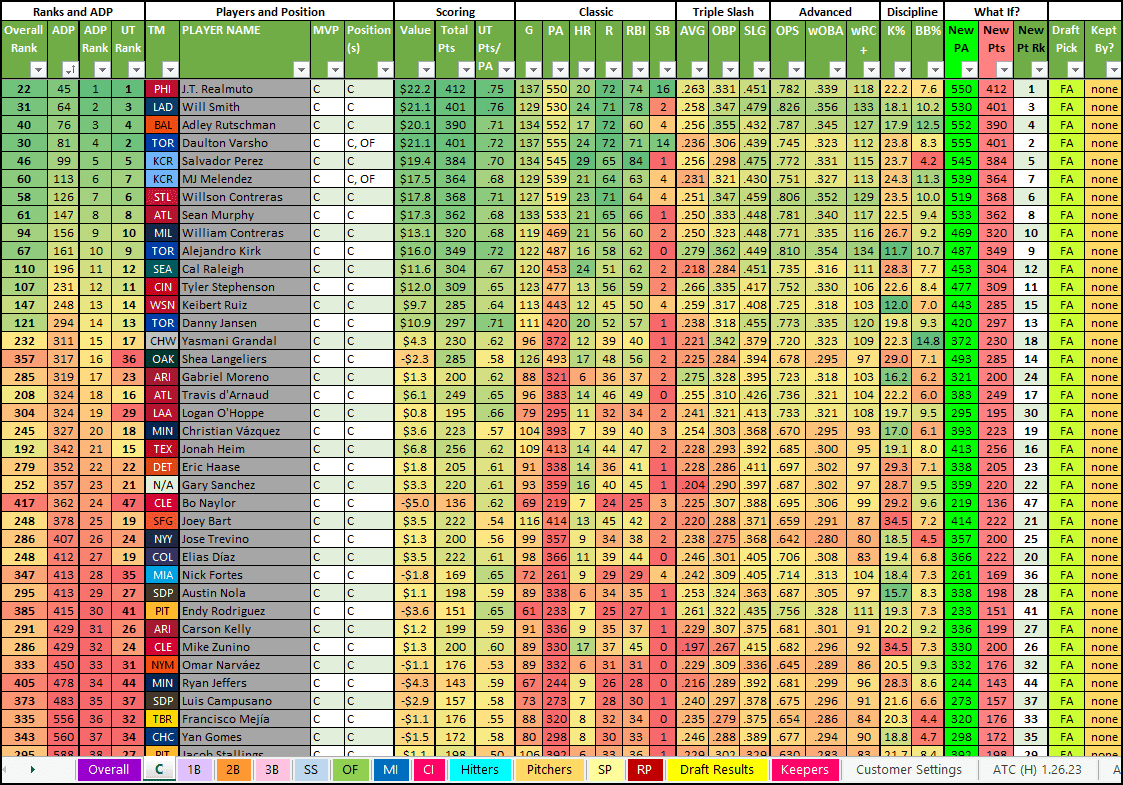Switch to the OF sheet tab
Image resolution: width=1123 pixels, height=785 pixels.
[350, 770]
